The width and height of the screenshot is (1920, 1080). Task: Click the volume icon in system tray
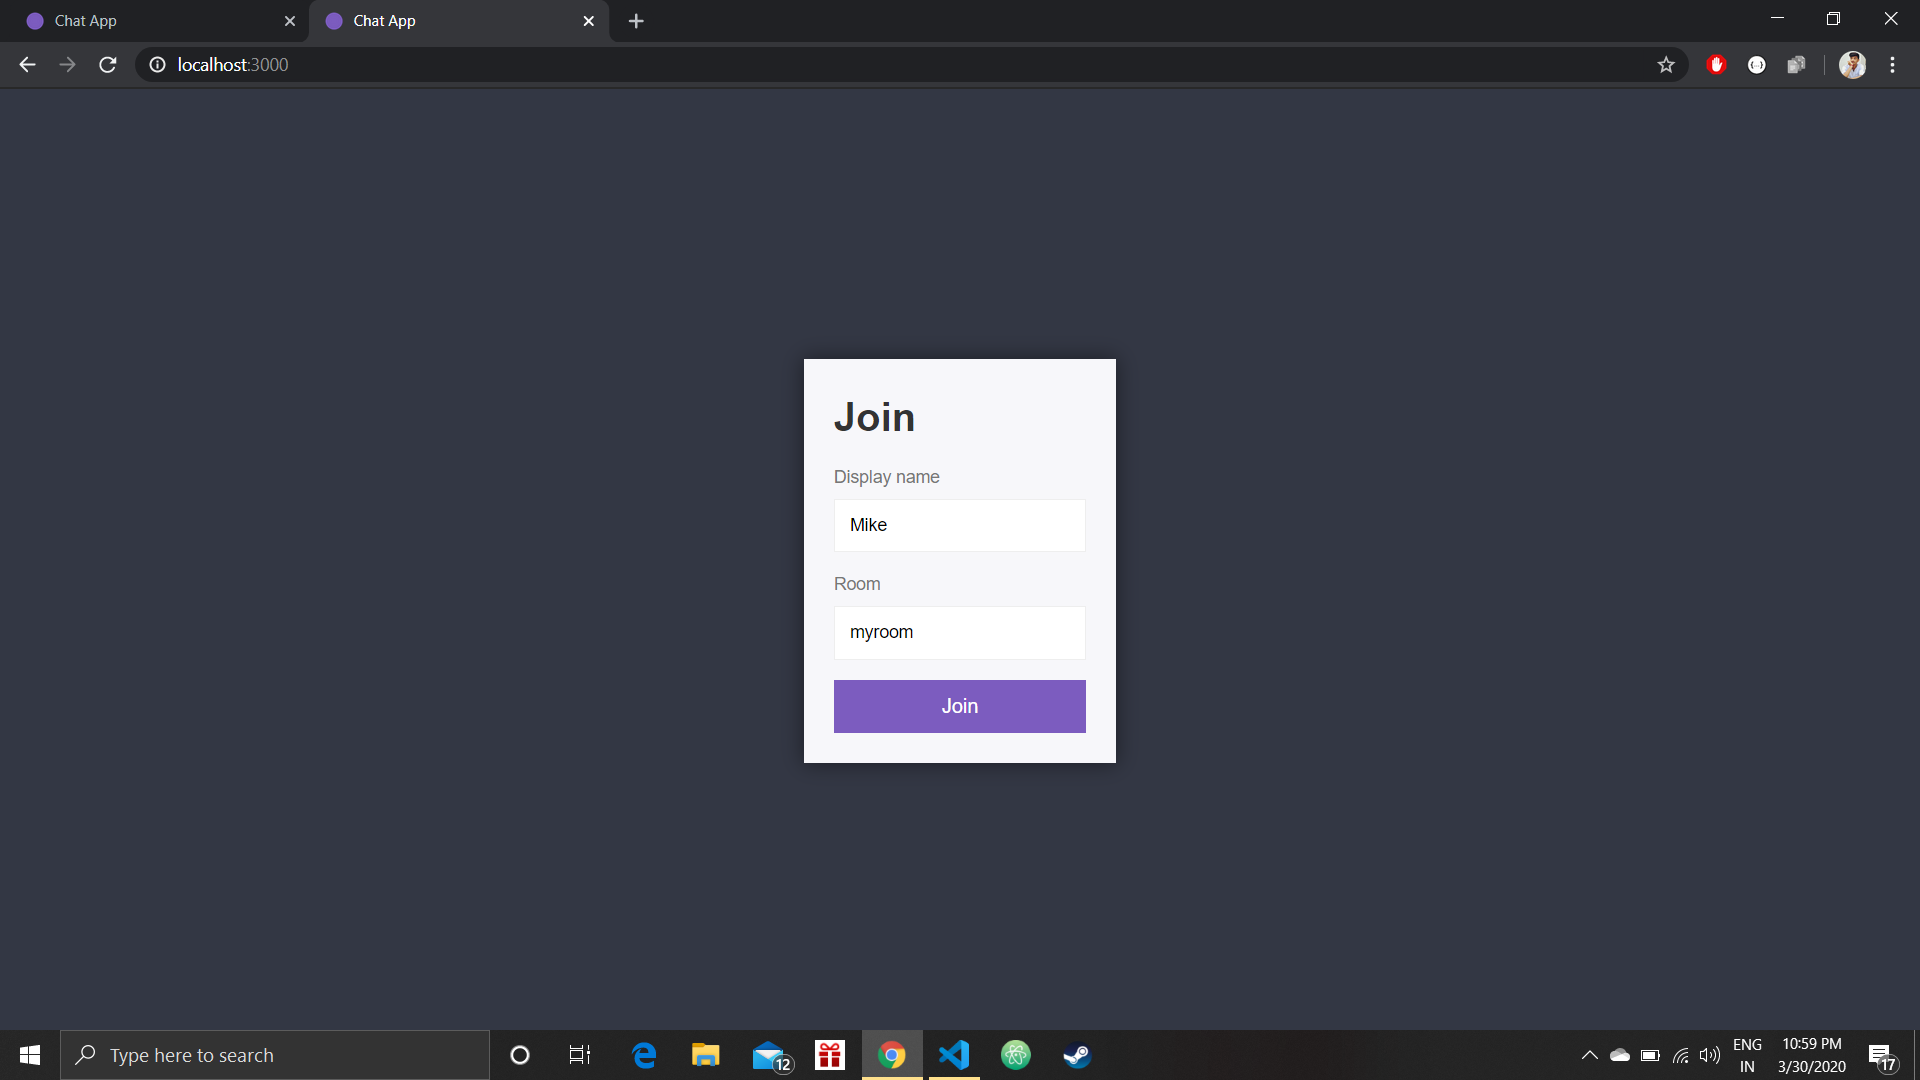pyautogui.click(x=1710, y=1055)
